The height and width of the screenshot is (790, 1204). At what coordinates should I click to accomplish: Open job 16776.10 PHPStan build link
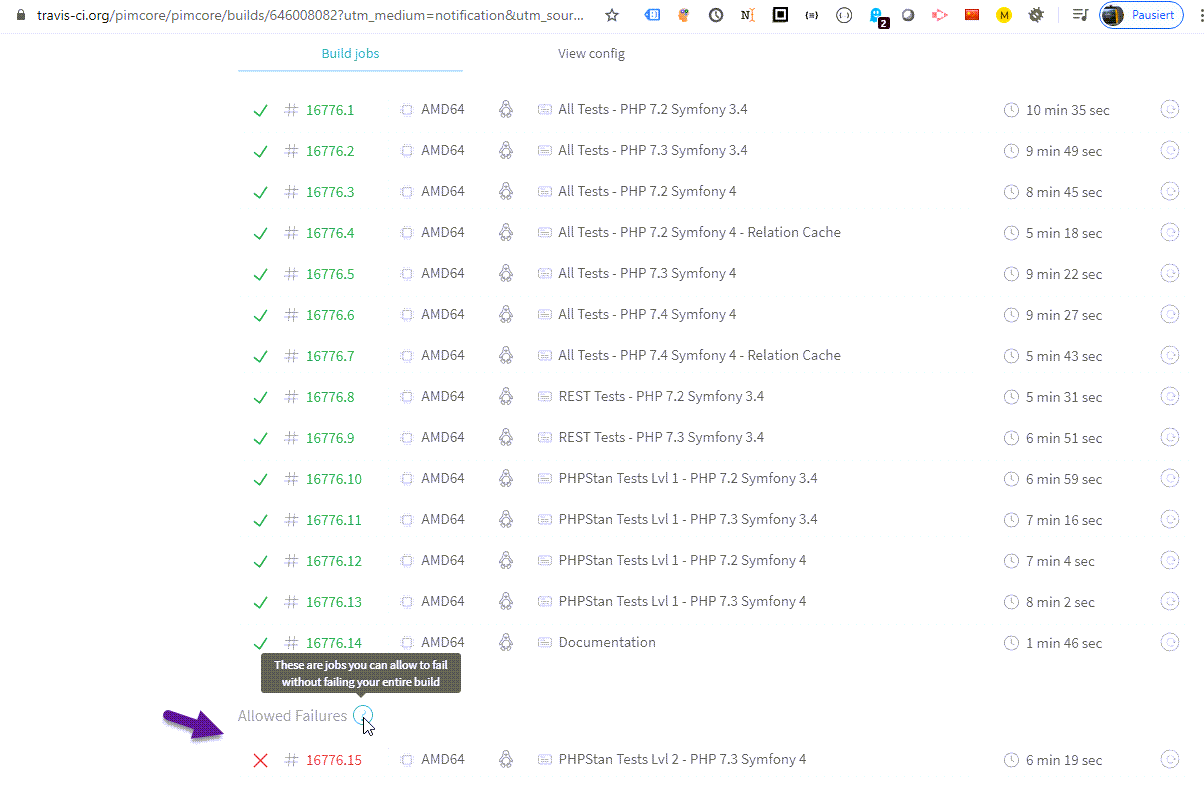pos(334,479)
